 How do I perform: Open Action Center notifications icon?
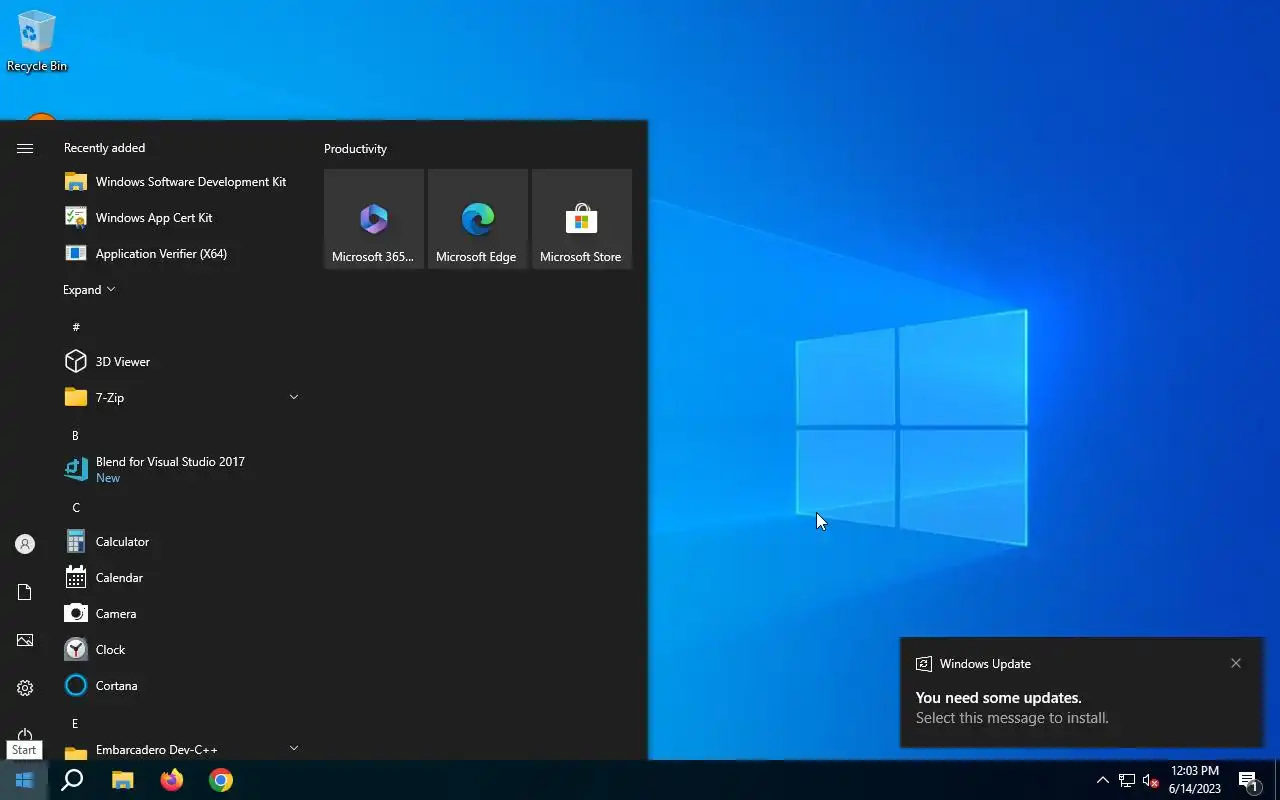tap(1248, 780)
